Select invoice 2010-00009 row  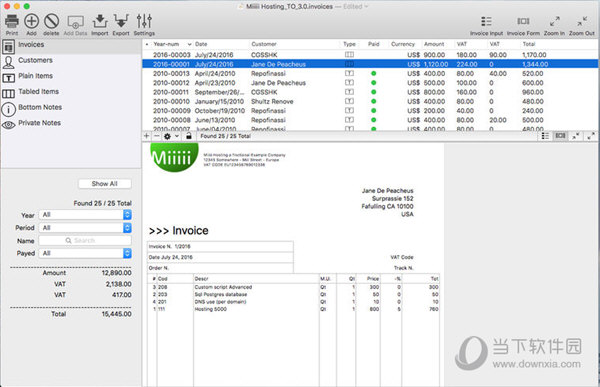click(x=370, y=111)
